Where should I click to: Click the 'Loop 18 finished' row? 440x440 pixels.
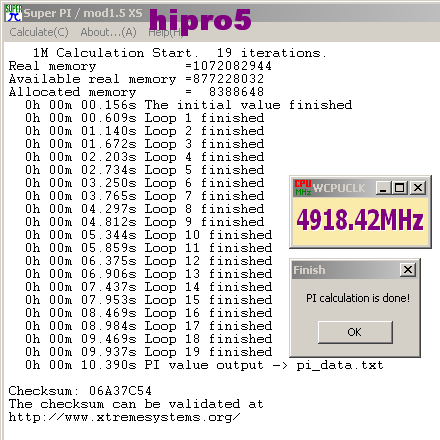coord(149,339)
